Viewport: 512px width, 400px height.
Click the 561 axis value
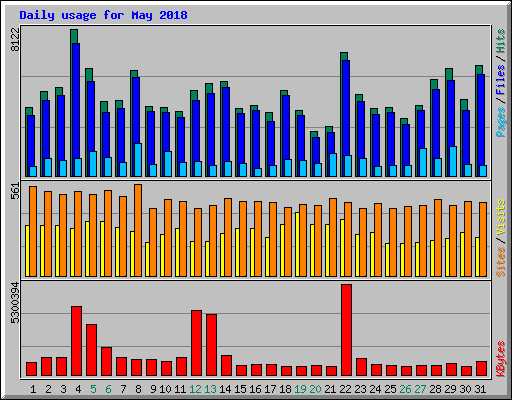(15, 191)
